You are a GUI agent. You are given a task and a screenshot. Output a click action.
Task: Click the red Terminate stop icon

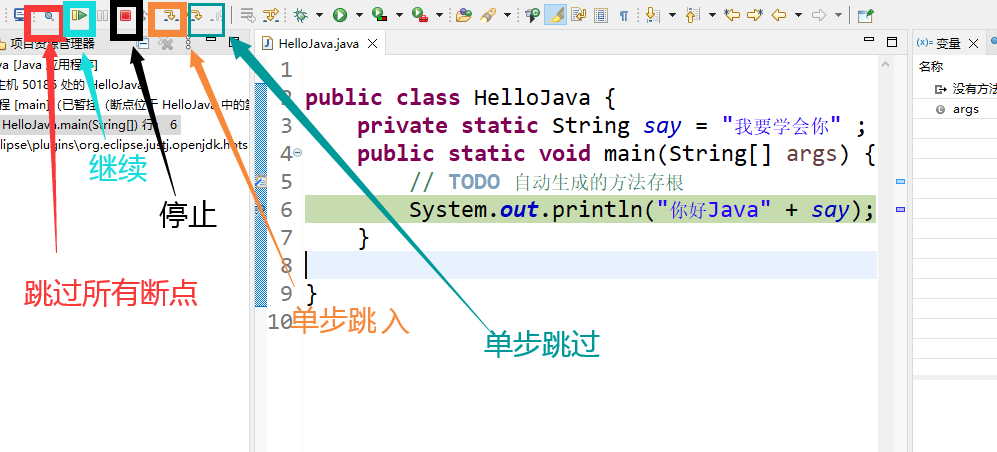[x=125, y=15]
